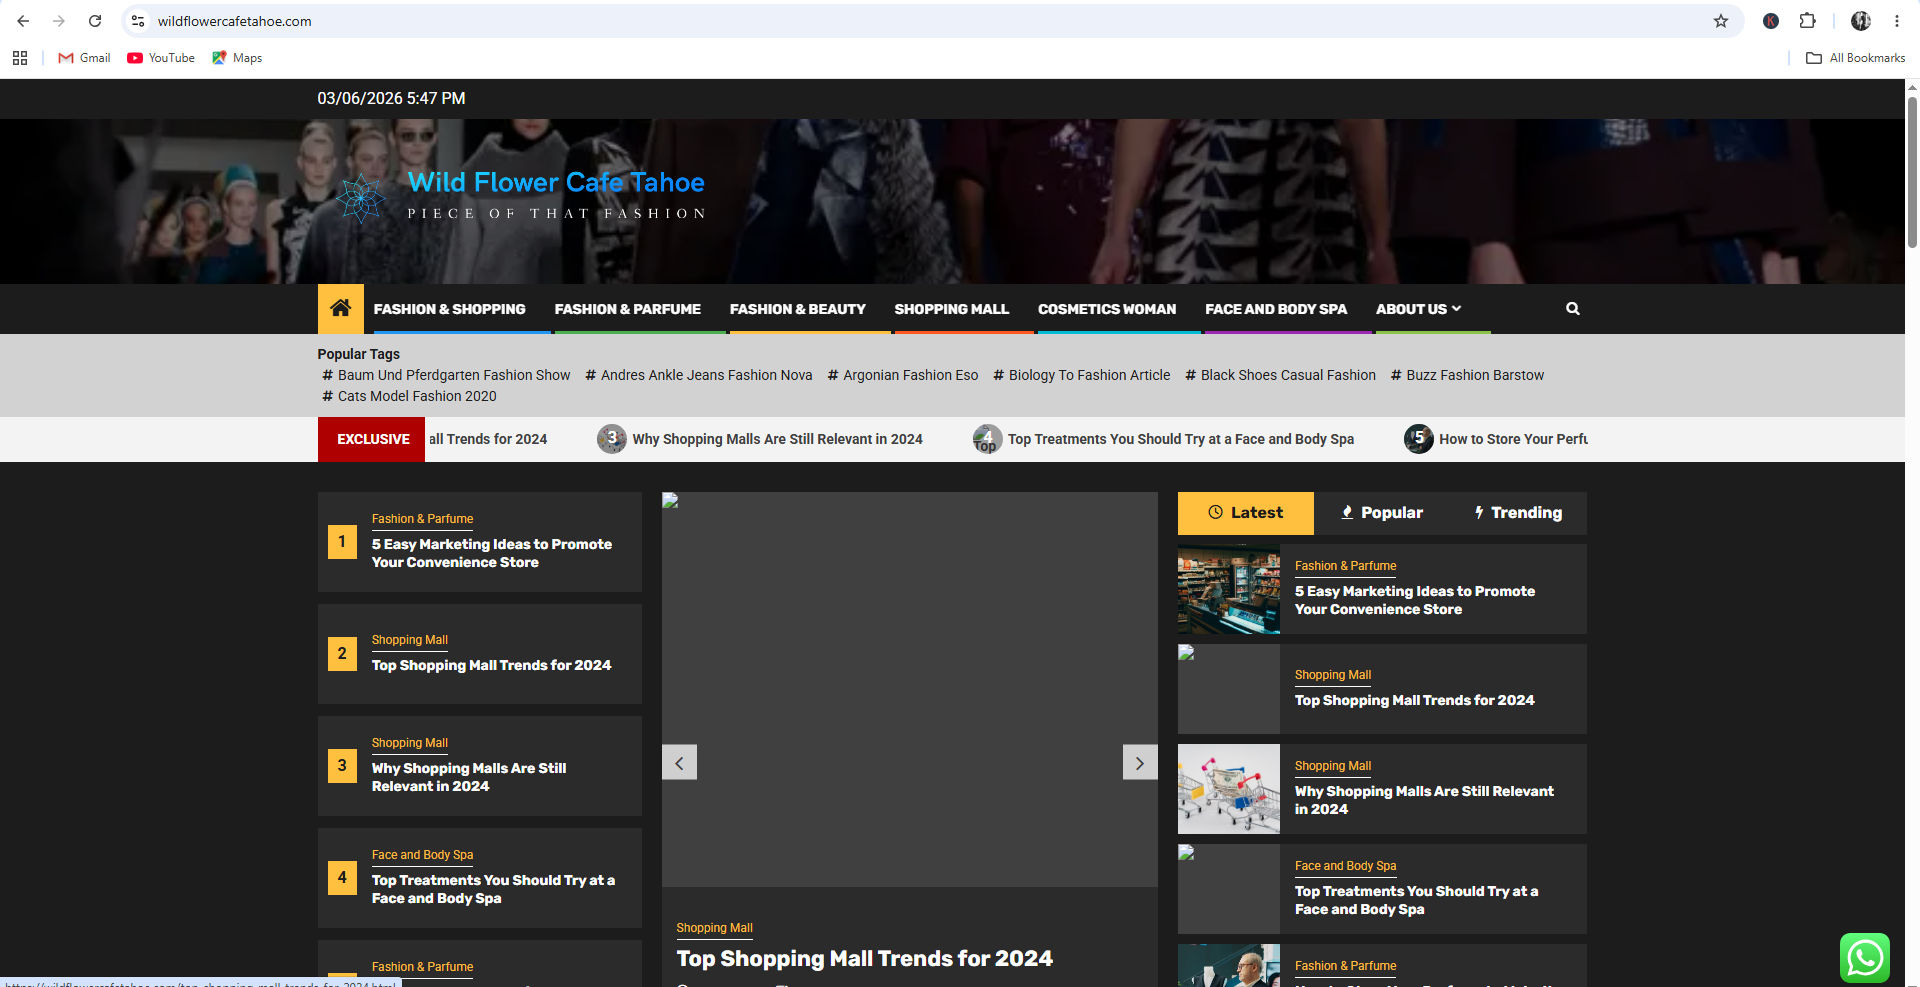Click the Wild Flower Cafe Tahoe site title

(556, 182)
